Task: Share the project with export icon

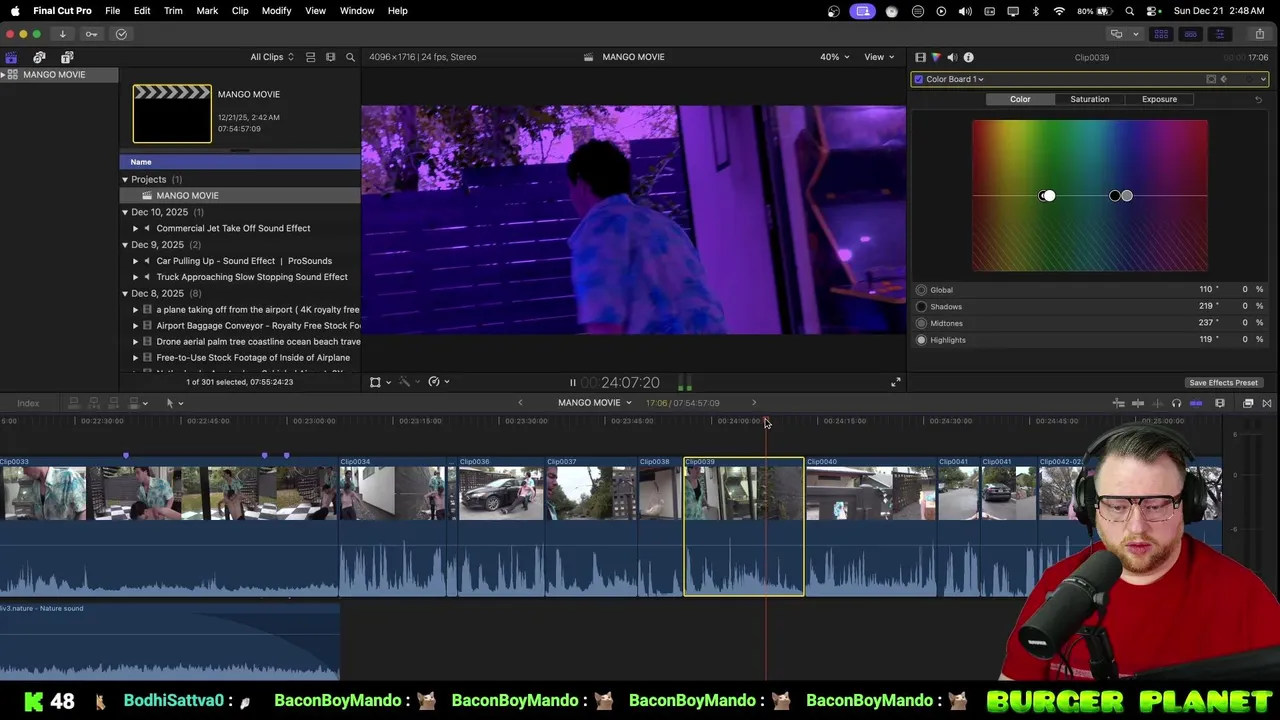Action: [1259, 34]
